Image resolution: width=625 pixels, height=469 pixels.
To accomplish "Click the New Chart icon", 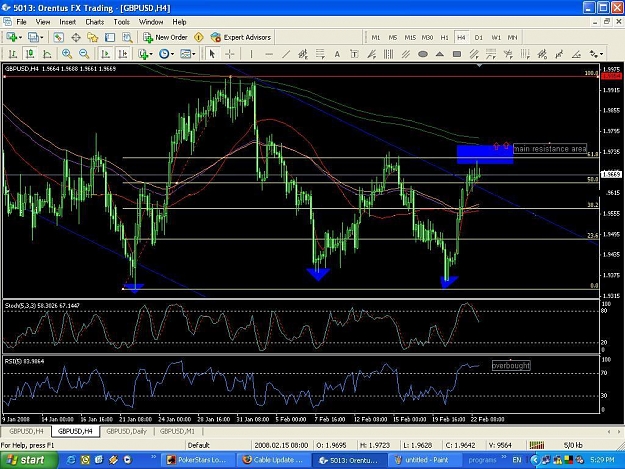I will tap(11, 37).
